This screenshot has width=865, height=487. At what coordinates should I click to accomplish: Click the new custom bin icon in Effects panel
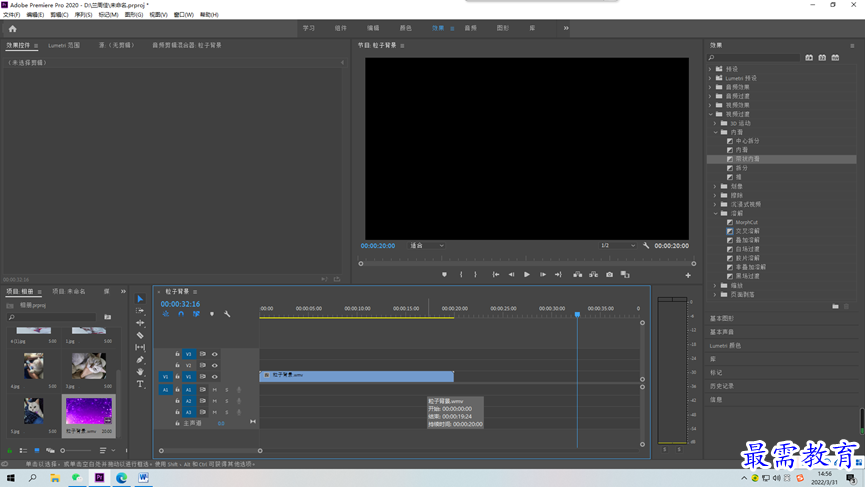point(835,306)
